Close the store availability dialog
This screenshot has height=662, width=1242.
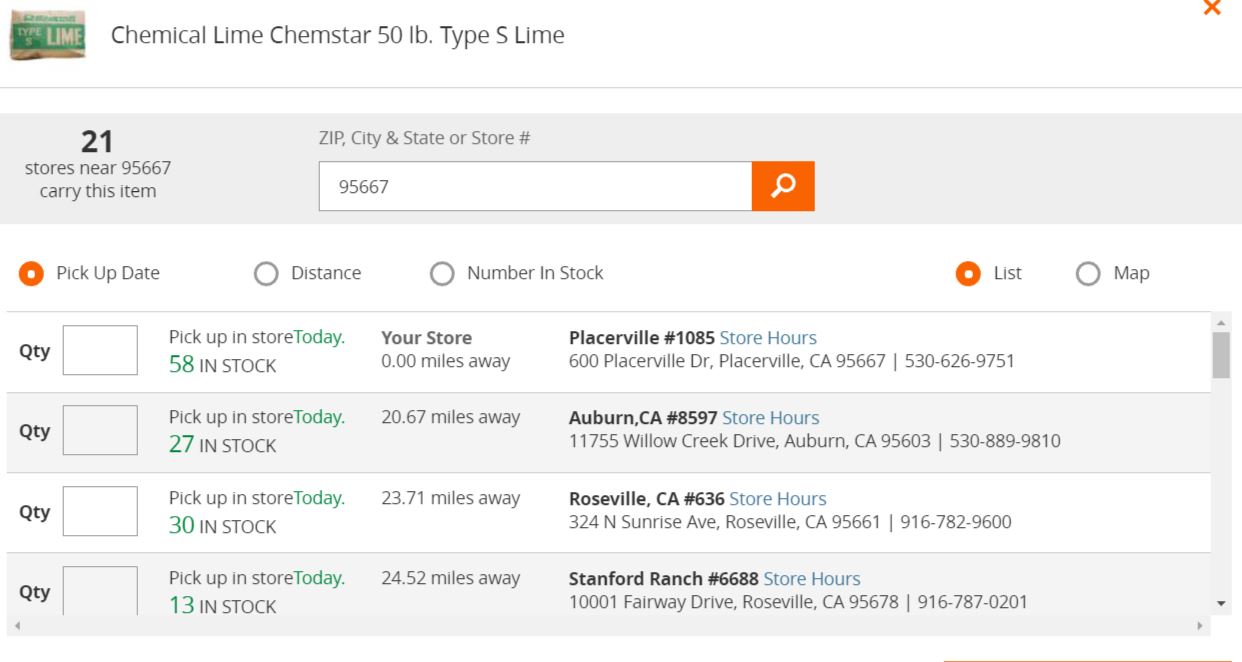(1212, 8)
